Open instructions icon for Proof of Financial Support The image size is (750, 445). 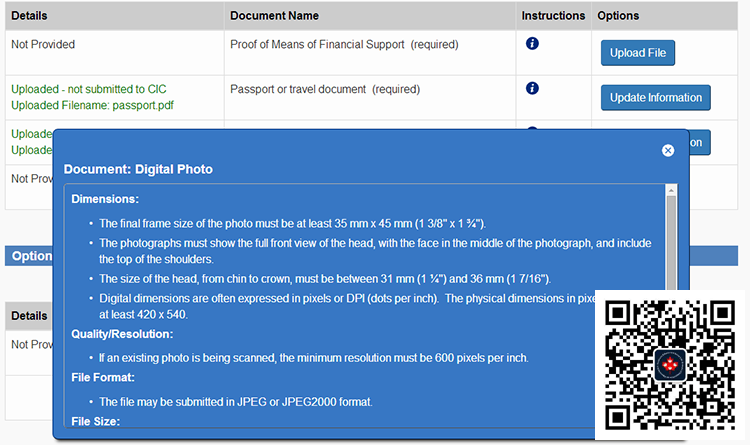coord(532,44)
